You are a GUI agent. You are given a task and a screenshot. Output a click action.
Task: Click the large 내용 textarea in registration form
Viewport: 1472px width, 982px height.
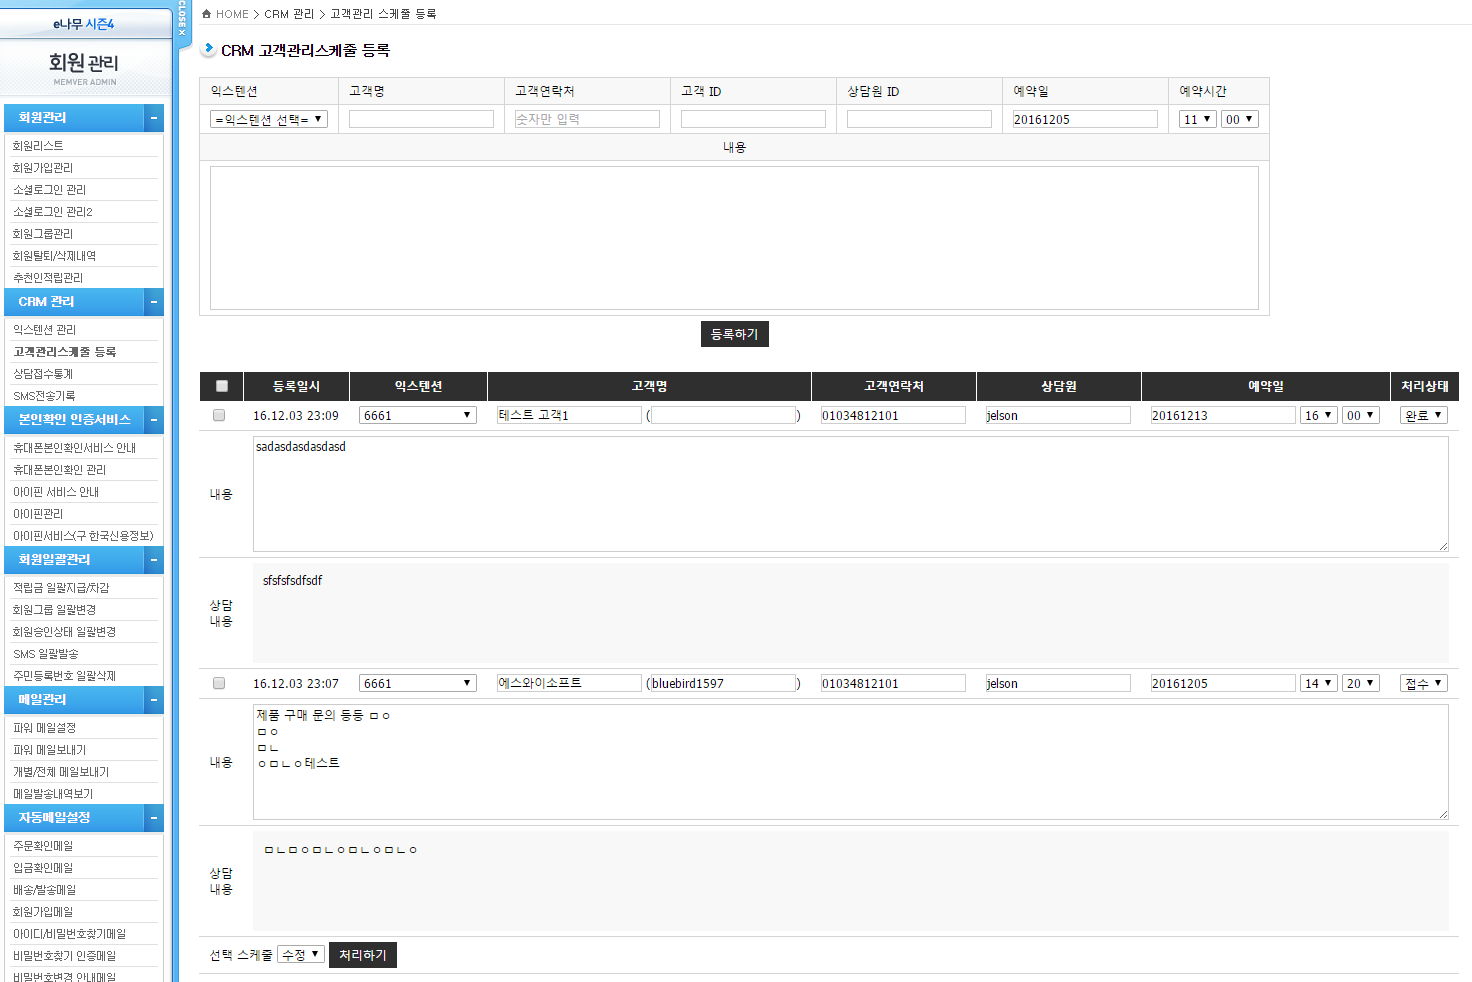click(x=734, y=238)
